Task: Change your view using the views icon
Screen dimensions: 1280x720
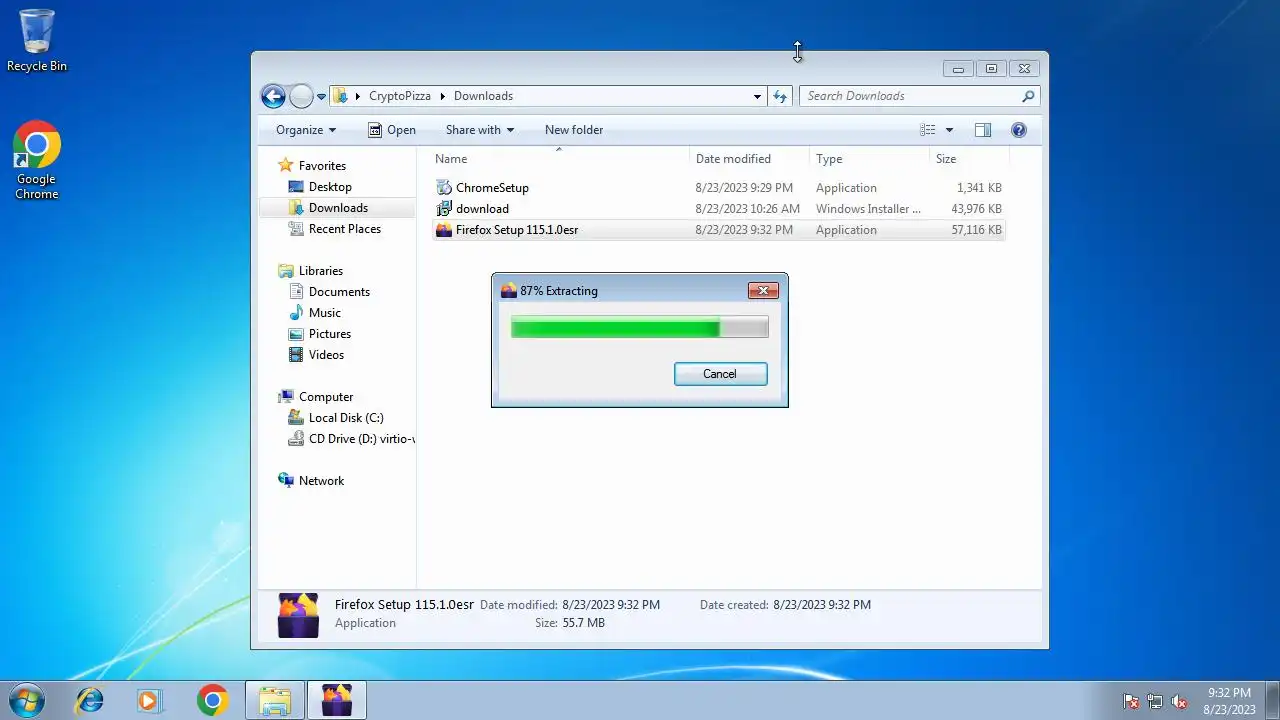Action: [928, 130]
